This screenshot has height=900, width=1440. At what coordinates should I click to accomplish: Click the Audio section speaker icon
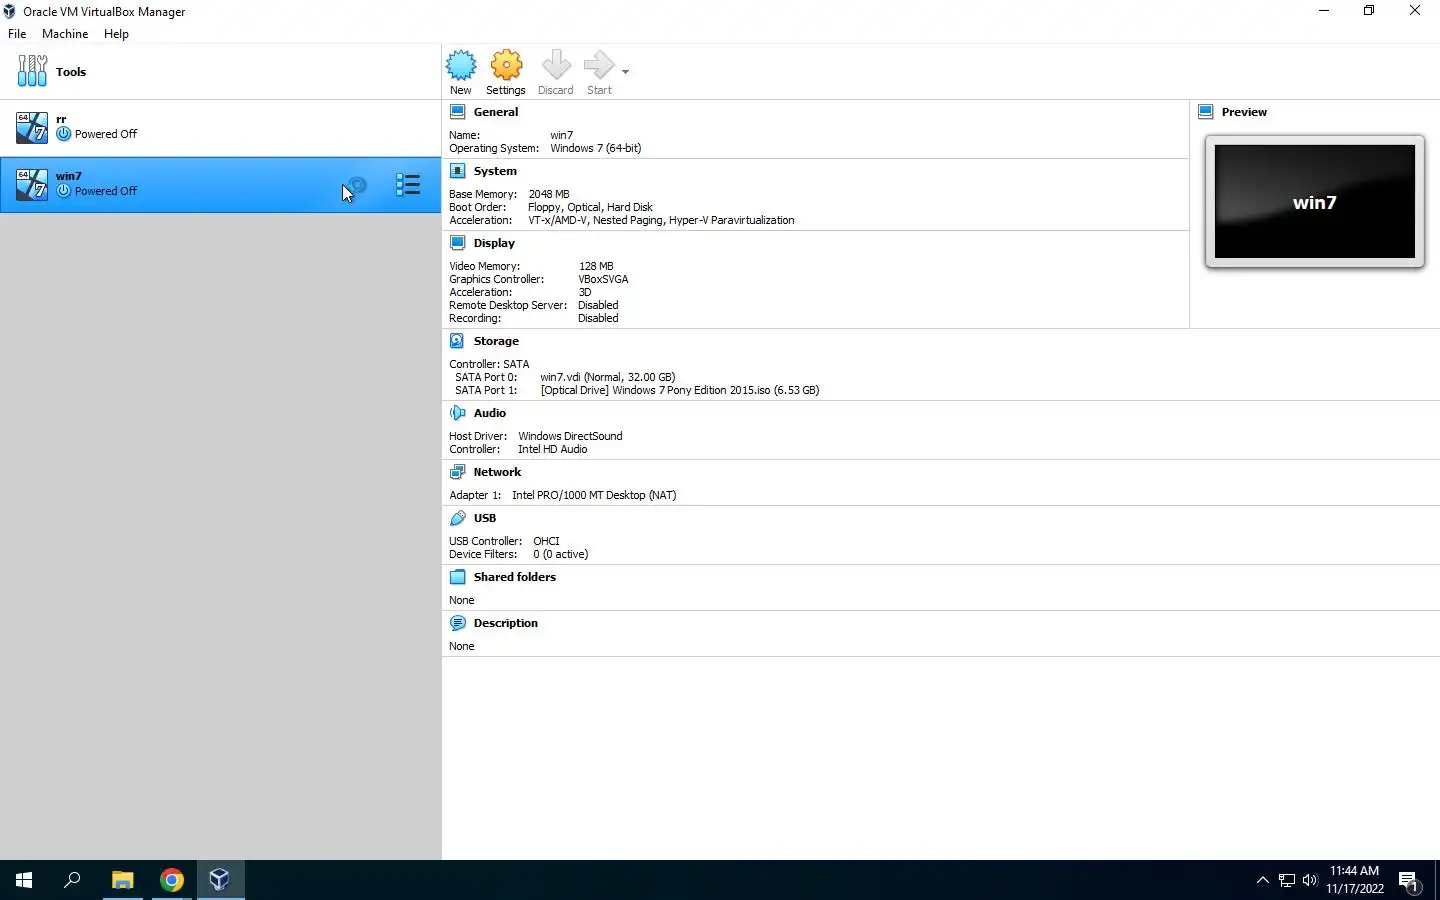[x=458, y=413]
